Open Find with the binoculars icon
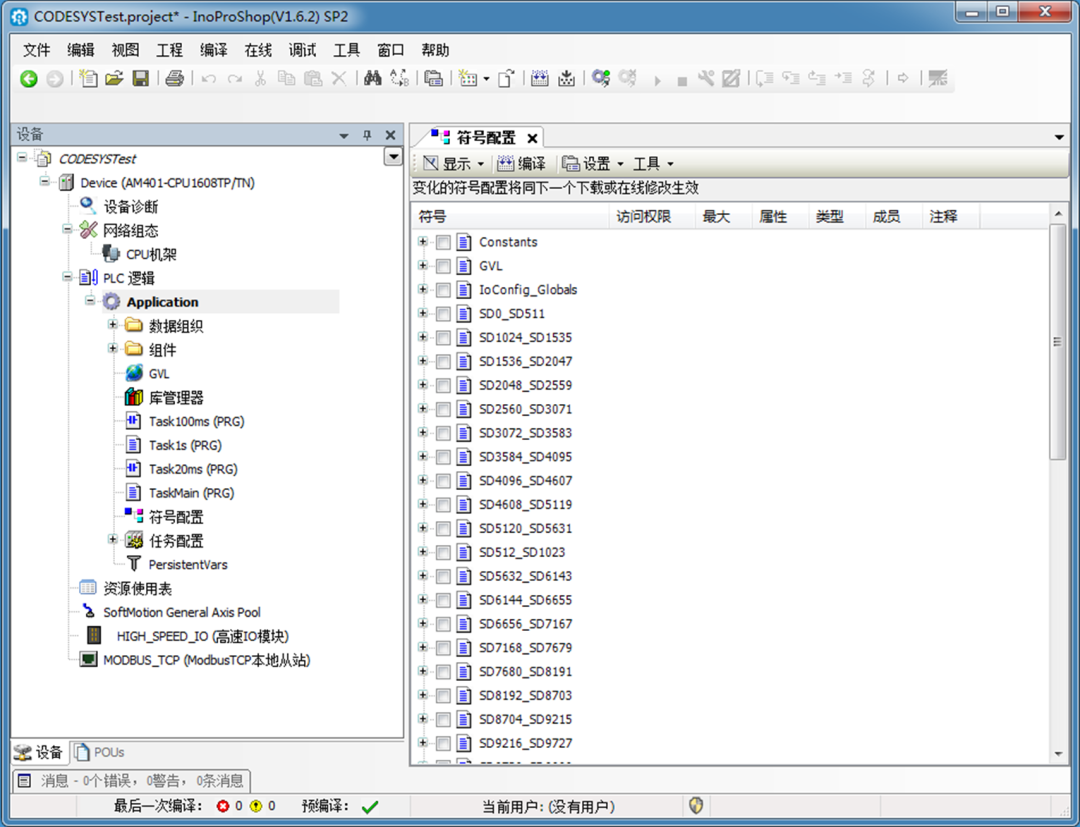This screenshot has height=827, width=1080. (373, 78)
